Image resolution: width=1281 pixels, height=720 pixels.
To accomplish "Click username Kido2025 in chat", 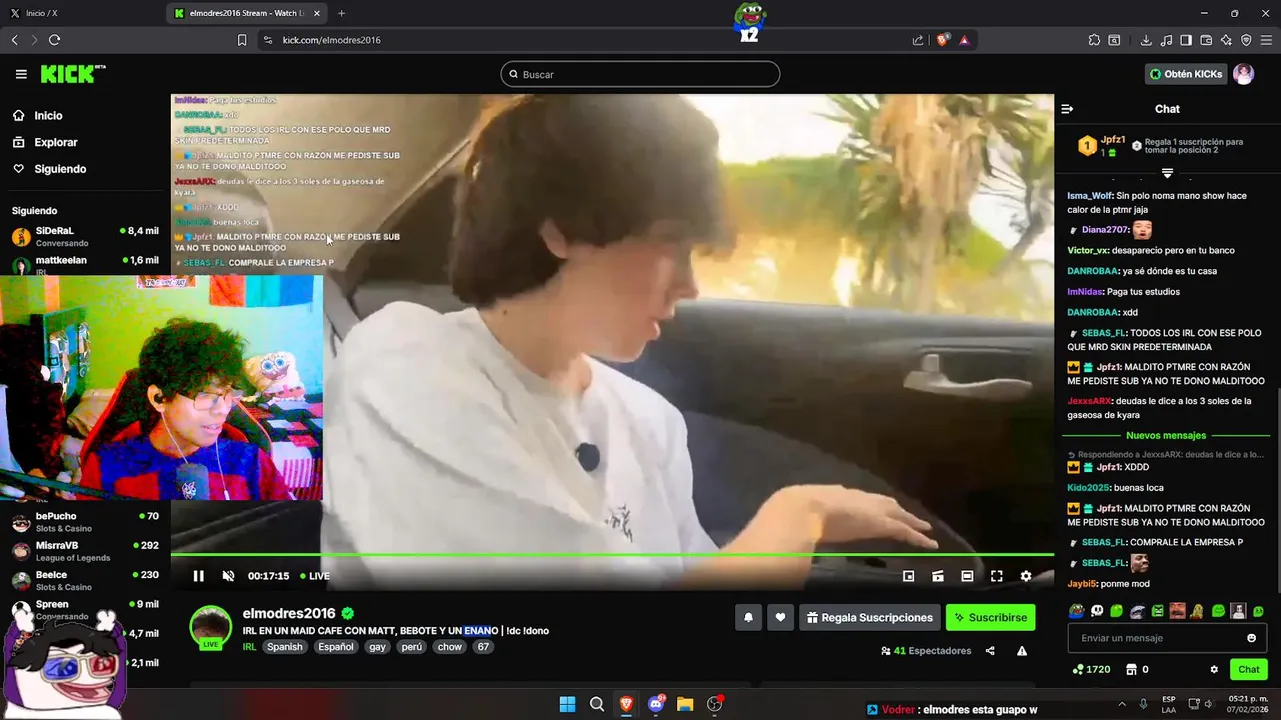I will (1088, 488).
